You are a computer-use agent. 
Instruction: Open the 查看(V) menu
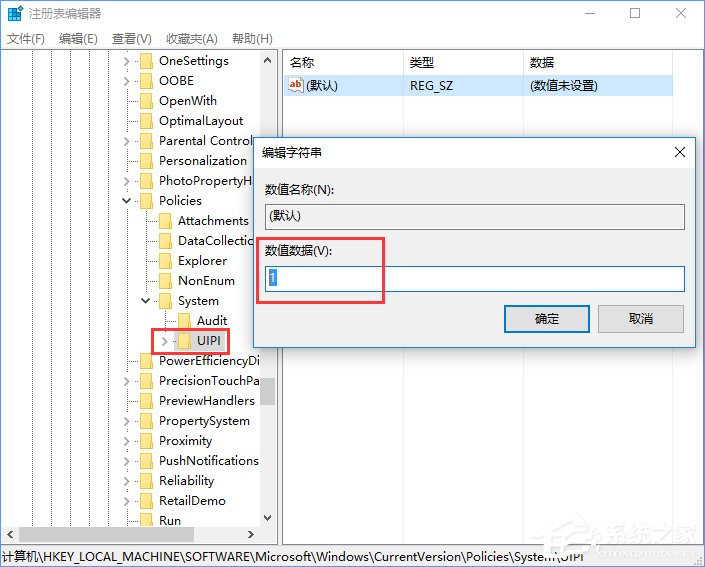click(132, 39)
